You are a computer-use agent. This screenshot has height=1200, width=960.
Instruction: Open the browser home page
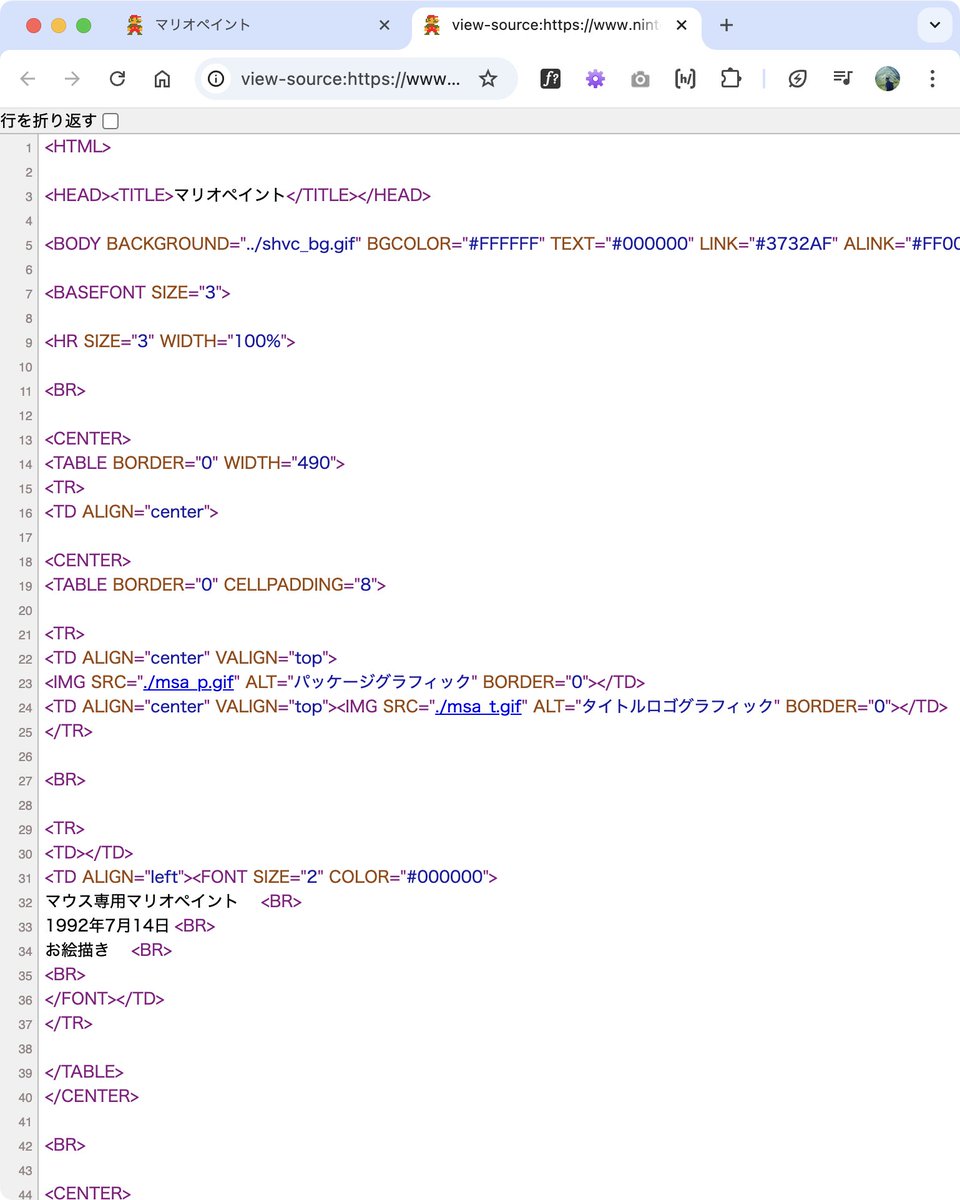(x=162, y=79)
